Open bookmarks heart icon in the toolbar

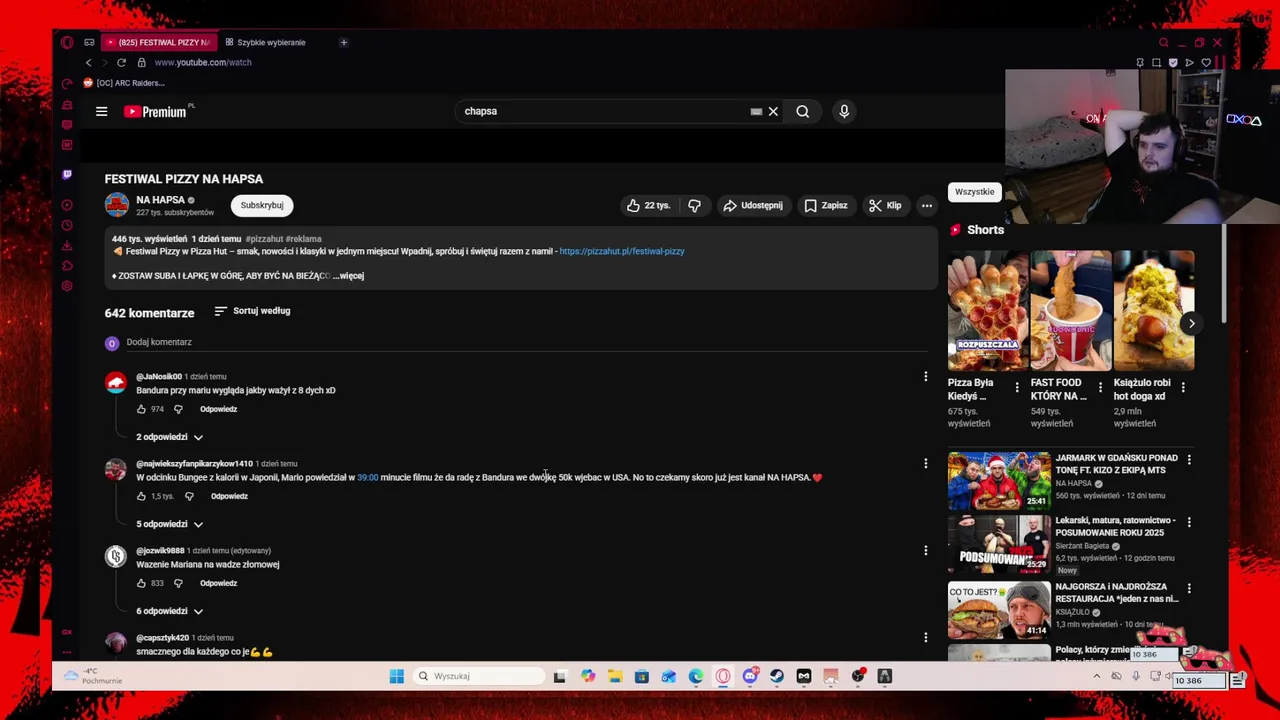[1206, 62]
